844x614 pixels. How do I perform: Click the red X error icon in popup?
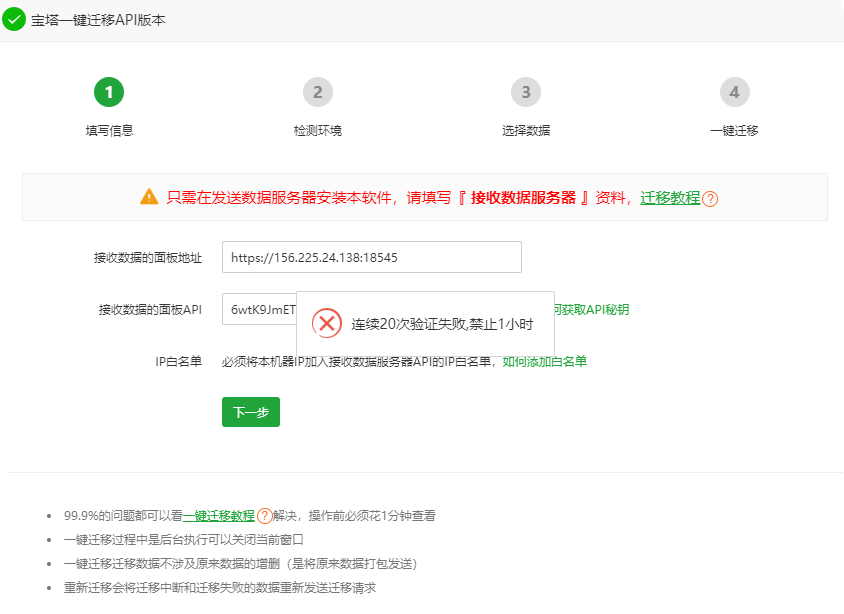click(327, 323)
